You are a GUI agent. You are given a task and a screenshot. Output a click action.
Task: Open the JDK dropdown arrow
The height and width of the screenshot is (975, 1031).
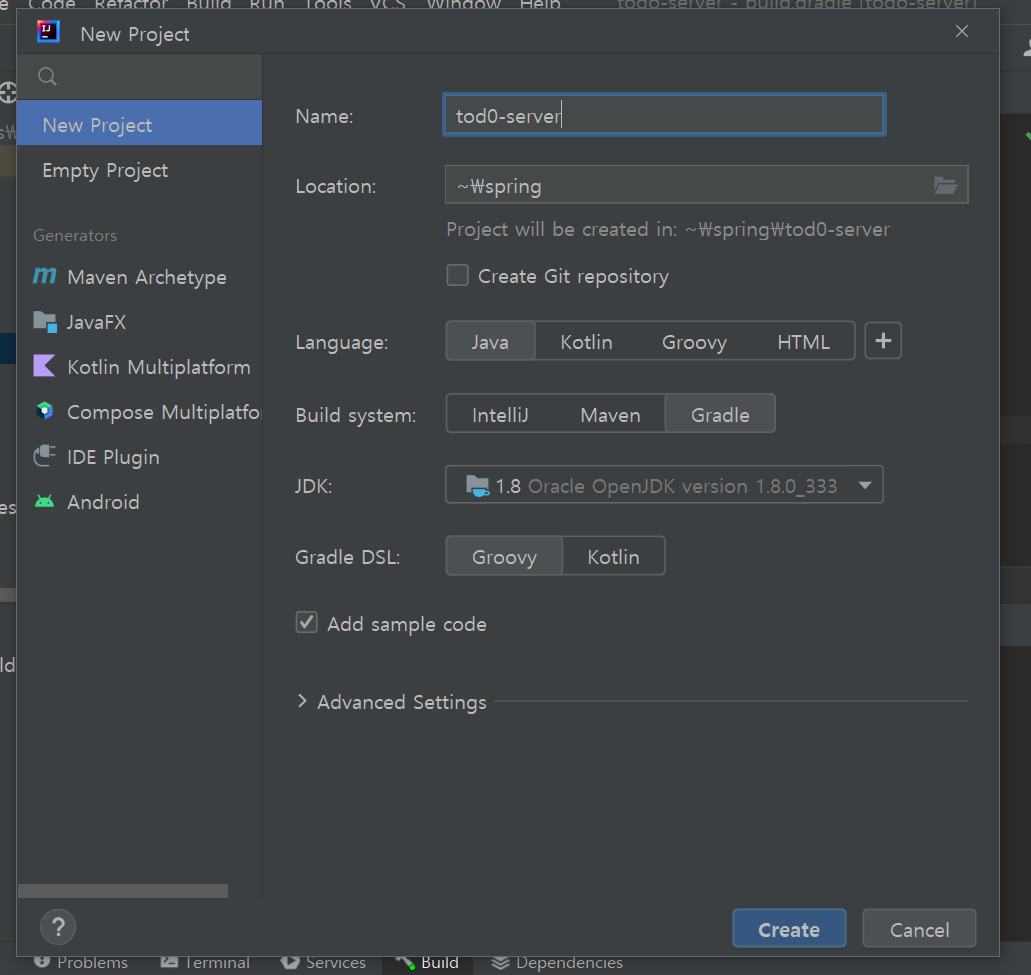click(865, 485)
